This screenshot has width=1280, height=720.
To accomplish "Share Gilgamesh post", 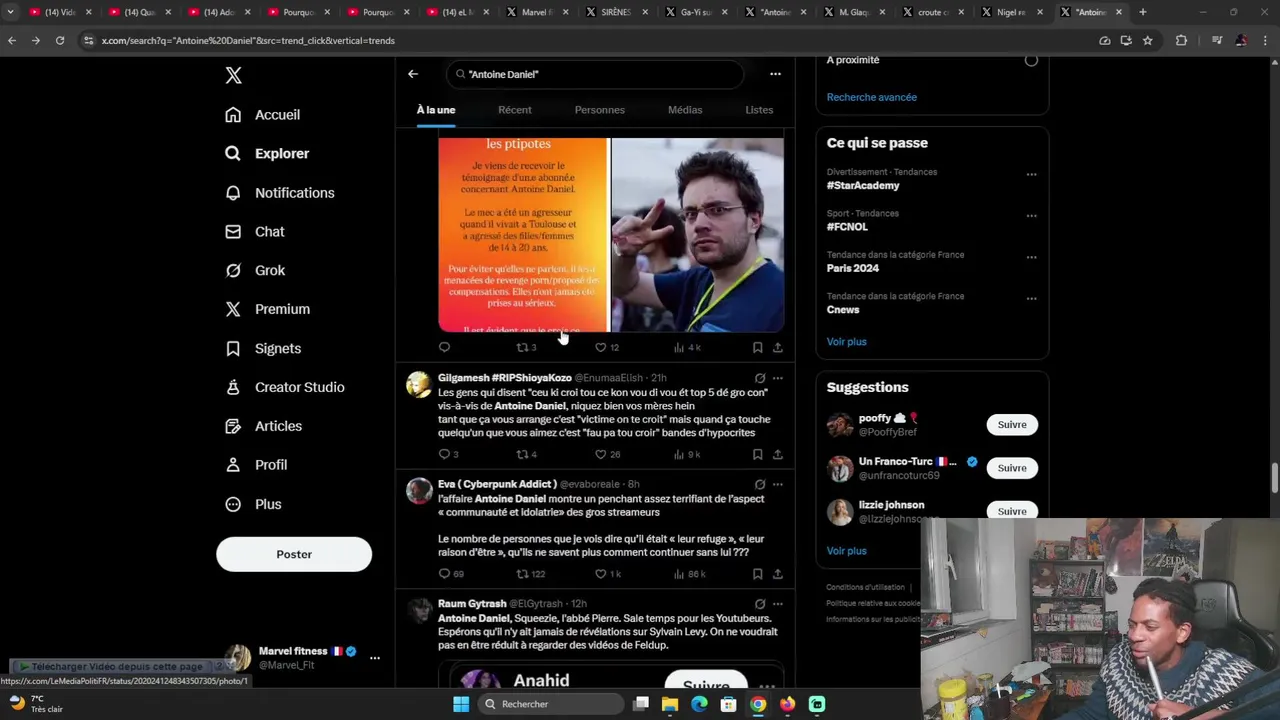I will [x=777, y=455].
